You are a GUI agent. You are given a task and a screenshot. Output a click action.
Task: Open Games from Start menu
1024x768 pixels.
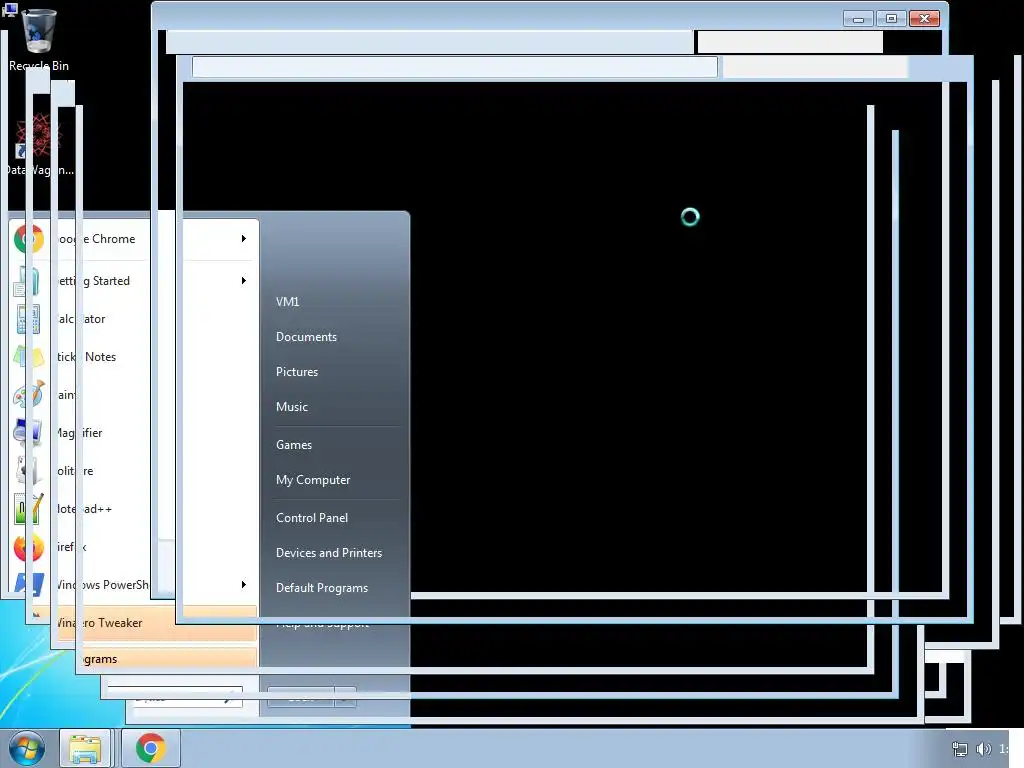pyautogui.click(x=294, y=445)
